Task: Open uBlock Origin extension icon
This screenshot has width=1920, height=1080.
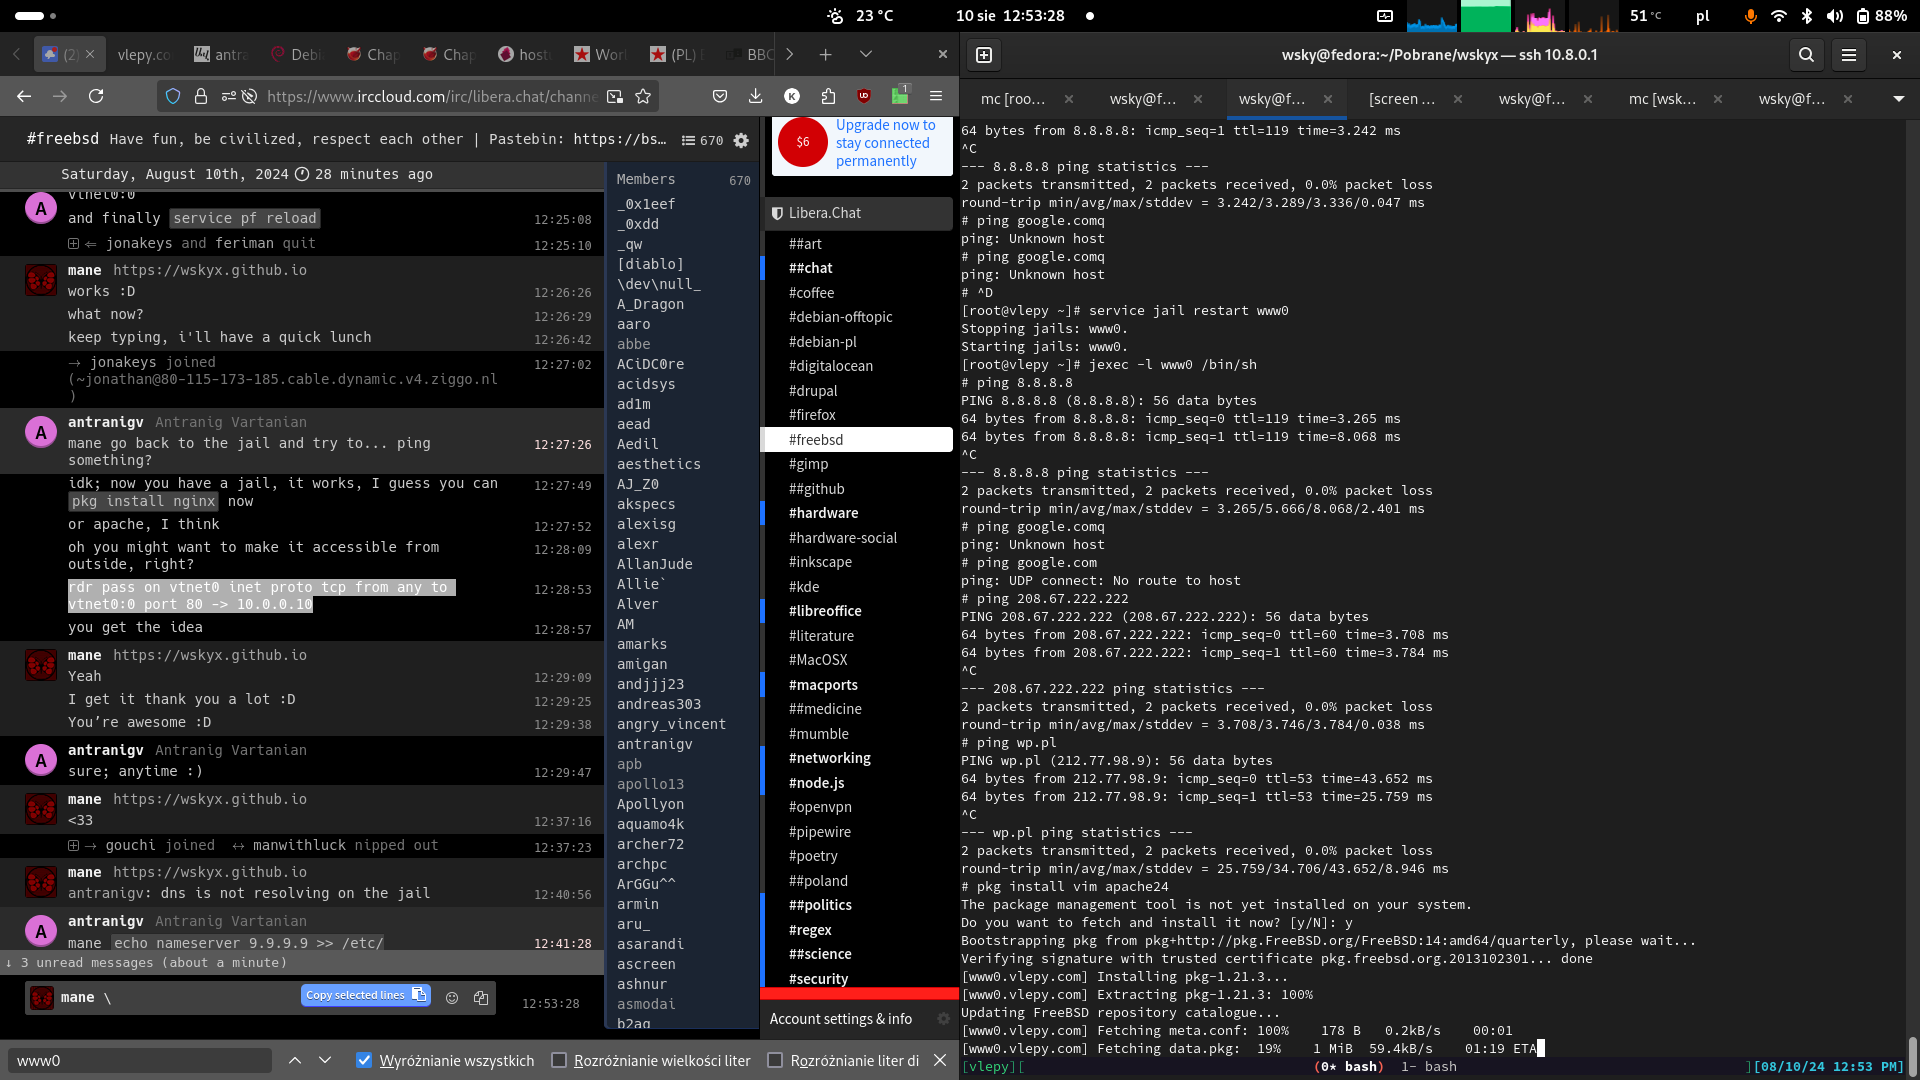Action: click(864, 96)
